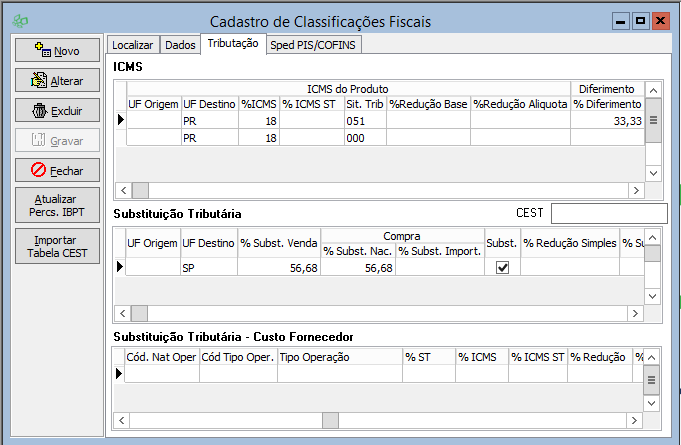Image resolution: width=681 pixels, height=445 pixels.
Task: Open the Localizar tab
Action: coord(133,45)
